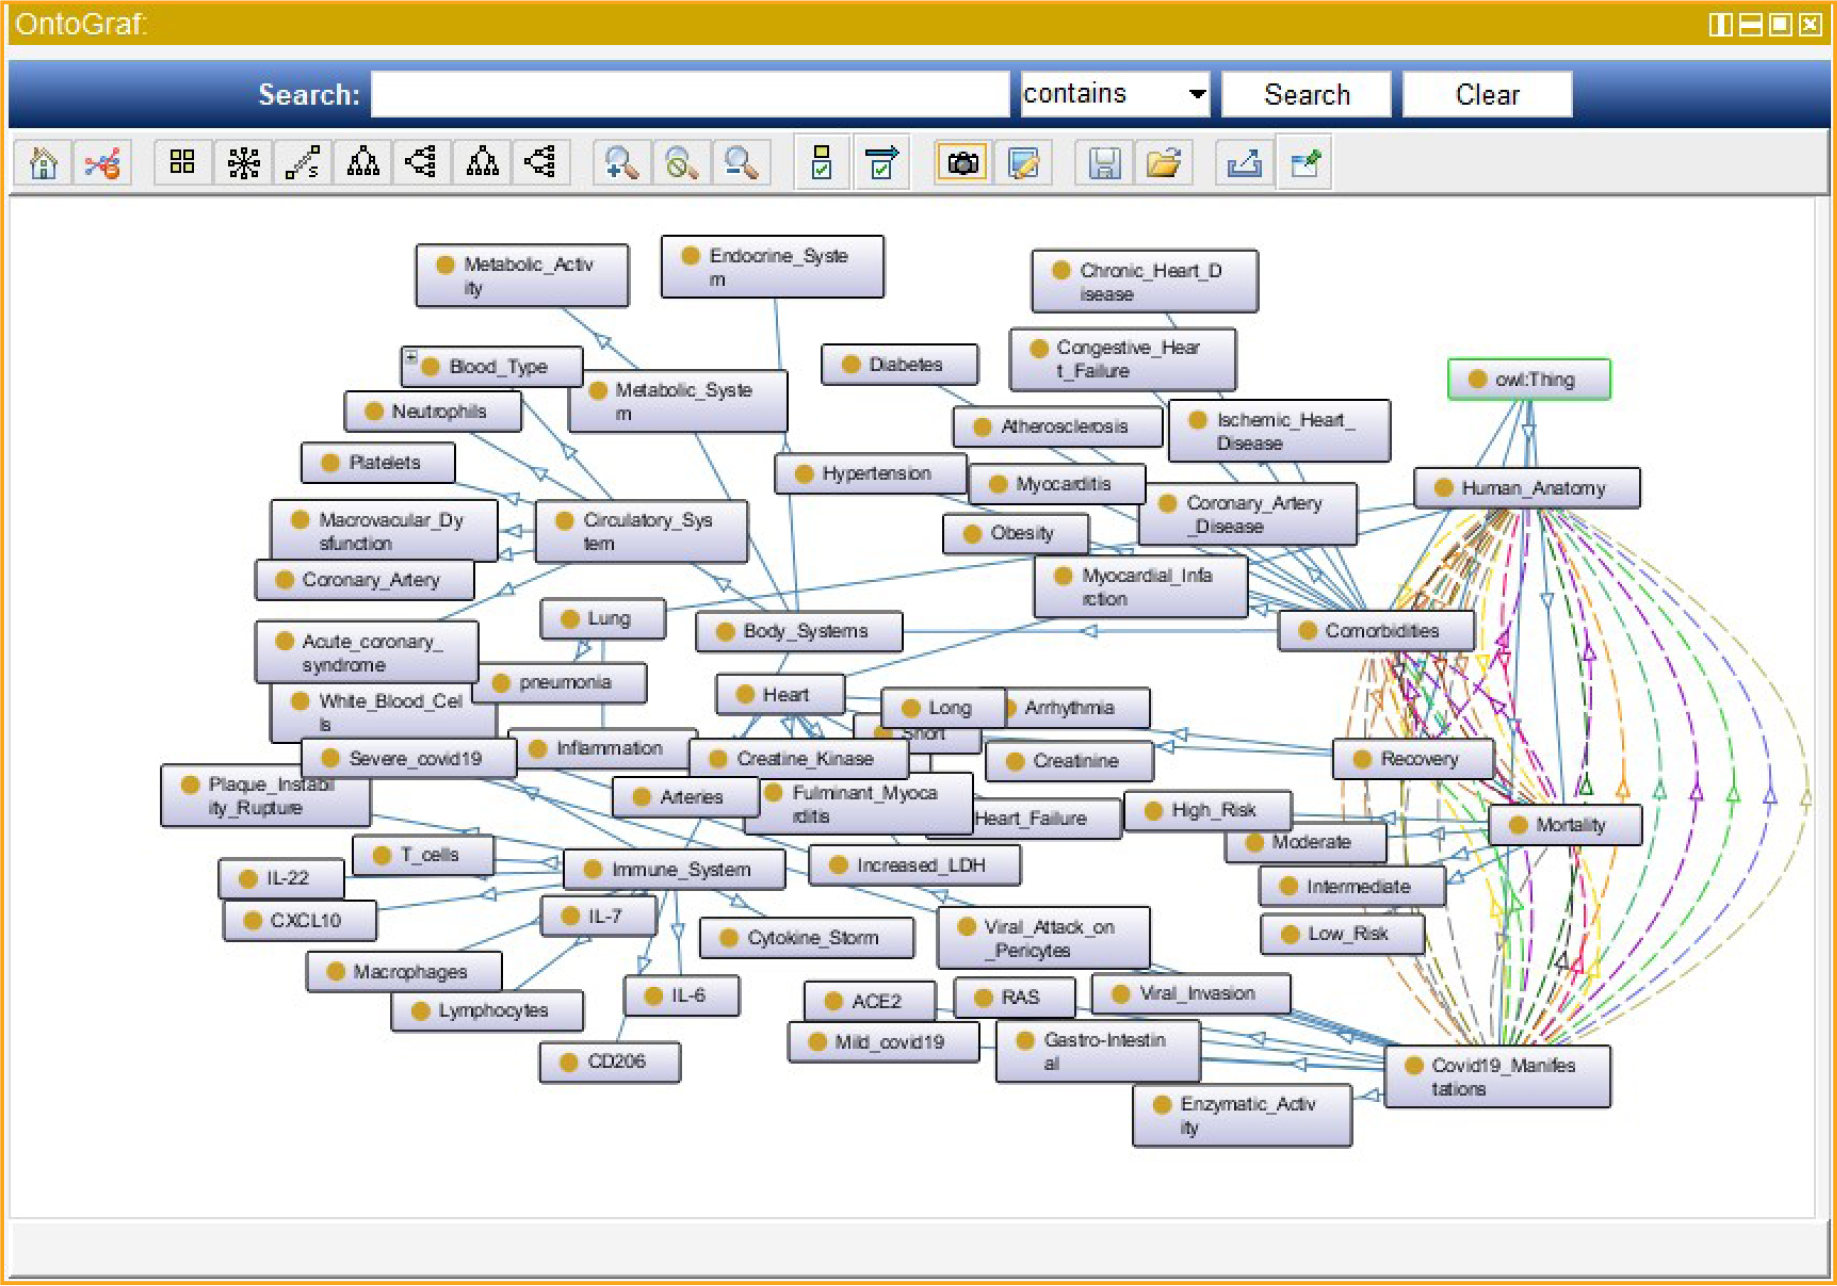Image resolution: width=1837 pixels, height=1286 pixels.
Task: Save the graph using floppy disk icon
Action: pyautogui.click(x=1103, y=163)
